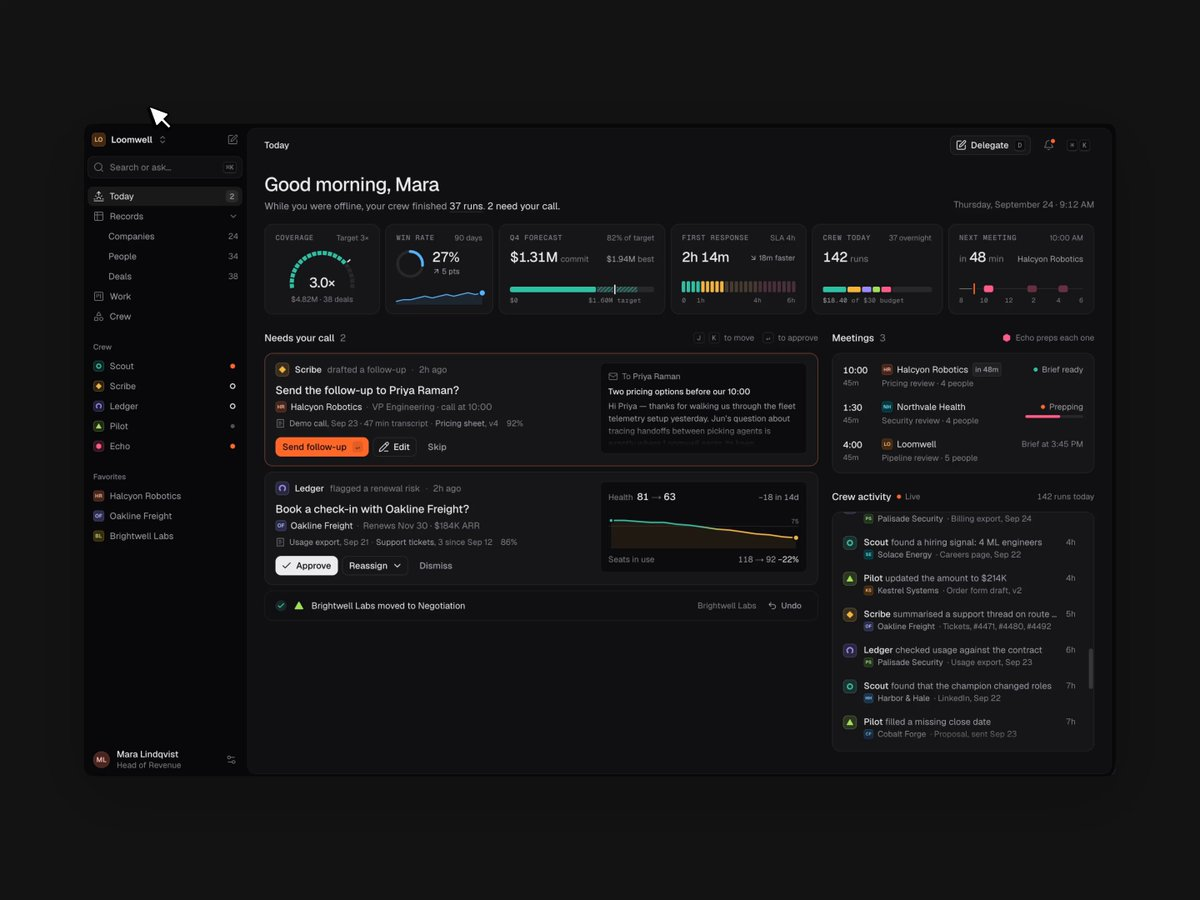Open the Reassign dropdown
Image resolution: width=1200 pixels, height=900 pixels.
pyautogui.click(x=376, y=566)
